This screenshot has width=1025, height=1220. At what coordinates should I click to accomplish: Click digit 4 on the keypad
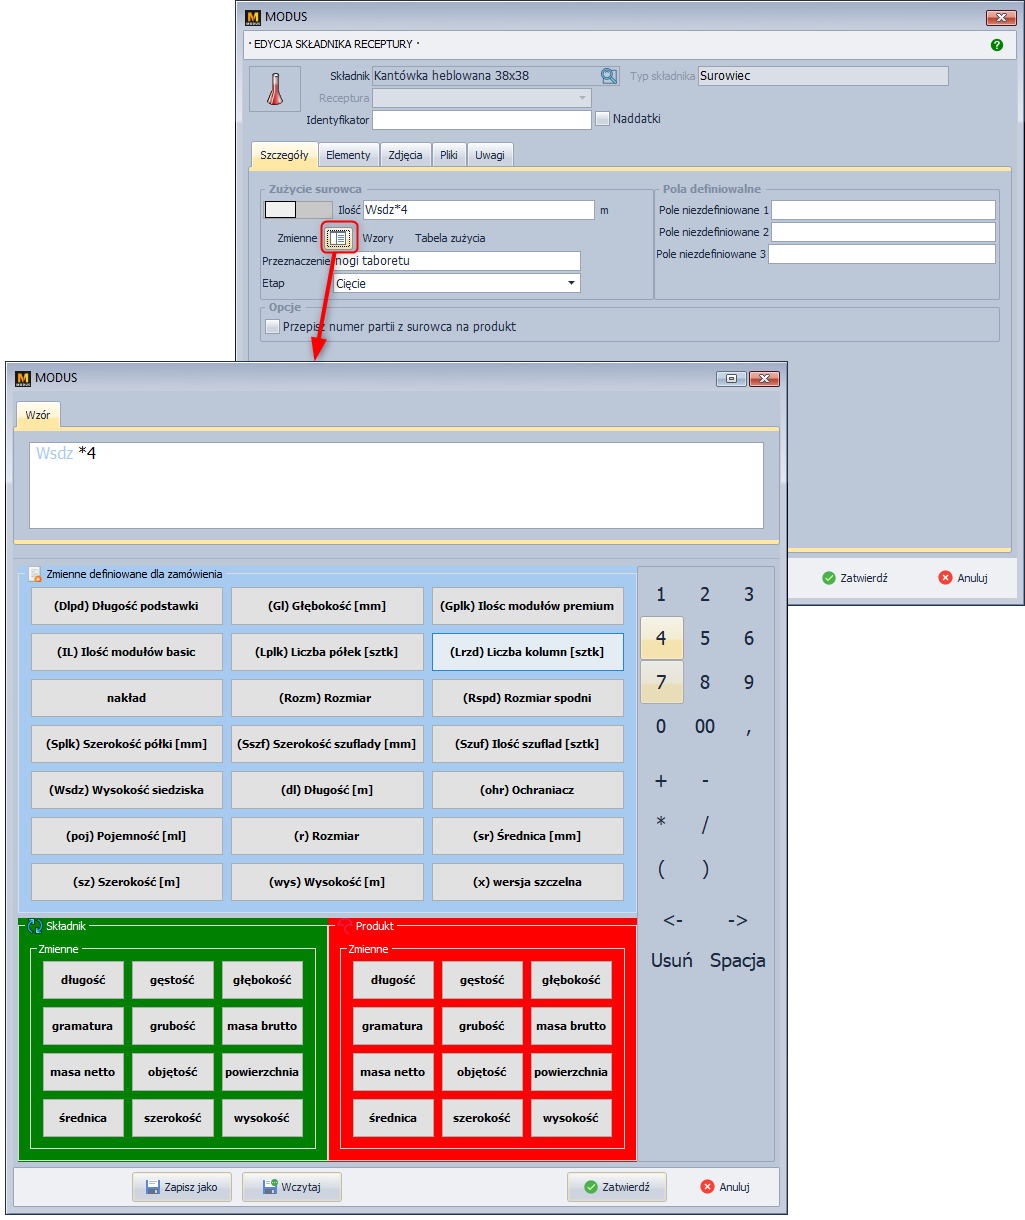661,638
